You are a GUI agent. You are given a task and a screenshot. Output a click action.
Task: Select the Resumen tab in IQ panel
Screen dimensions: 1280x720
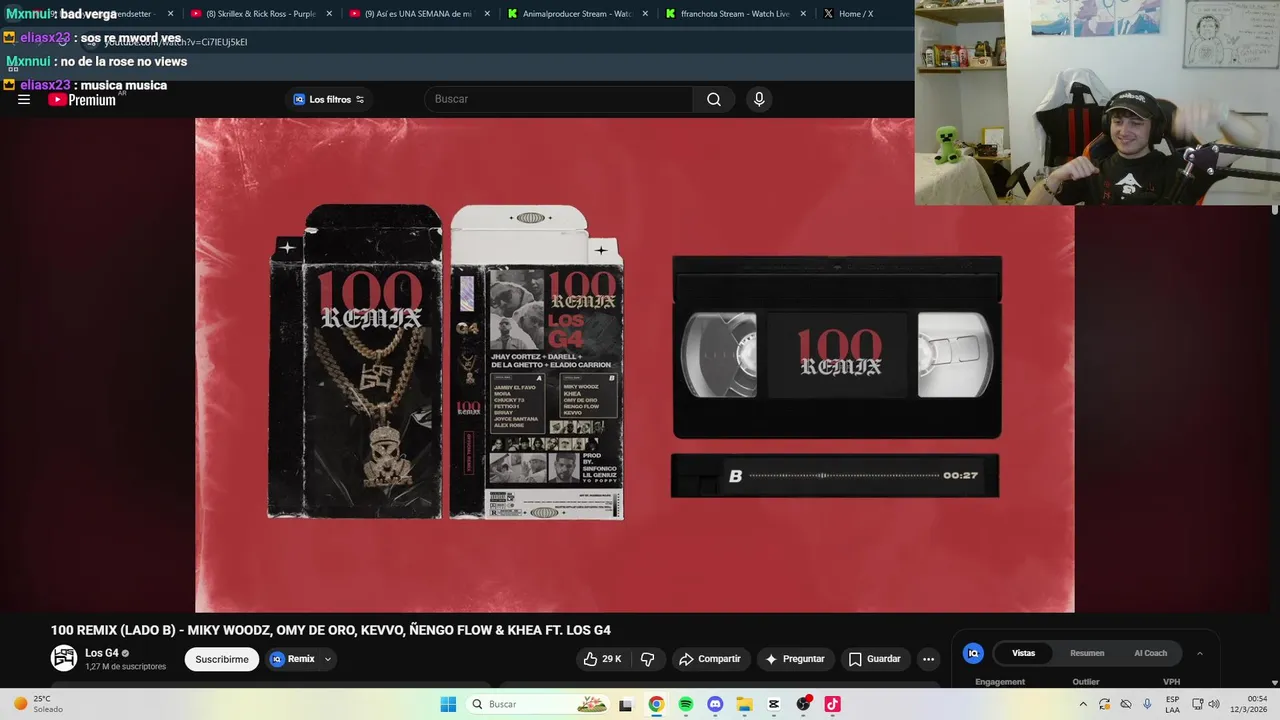pyautogui.click(x=1087, y=653)
